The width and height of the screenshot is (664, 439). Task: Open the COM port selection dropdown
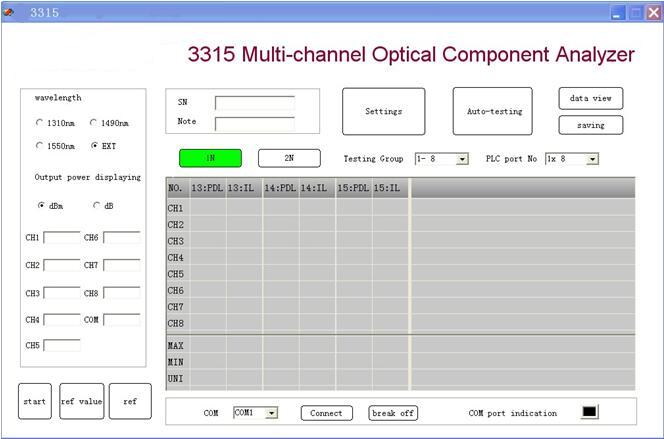pyautogui.click(x=271, y=412)
